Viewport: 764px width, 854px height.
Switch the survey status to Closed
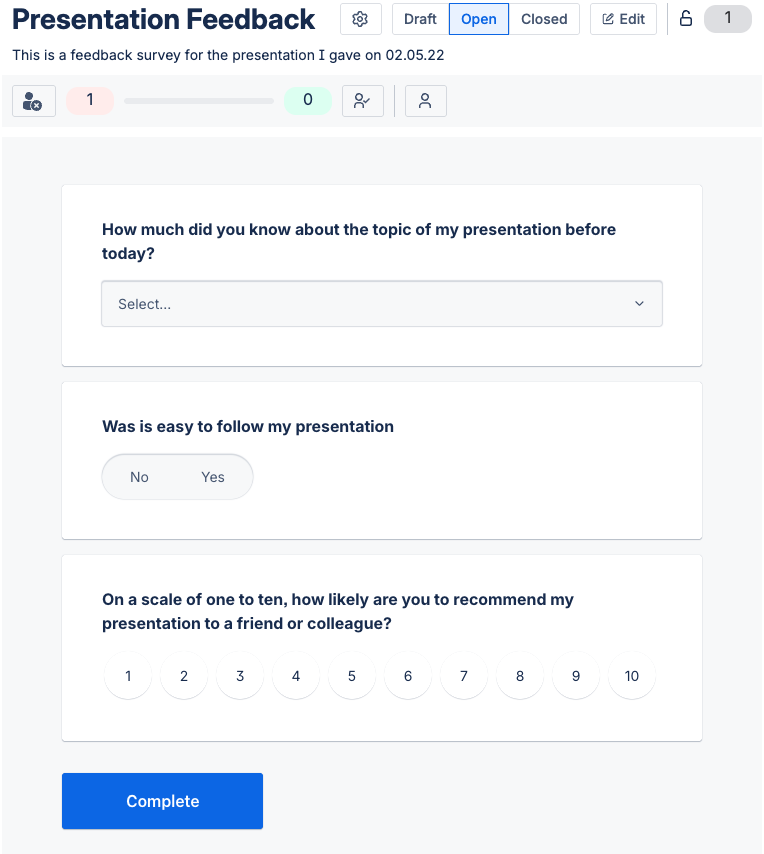544,18
